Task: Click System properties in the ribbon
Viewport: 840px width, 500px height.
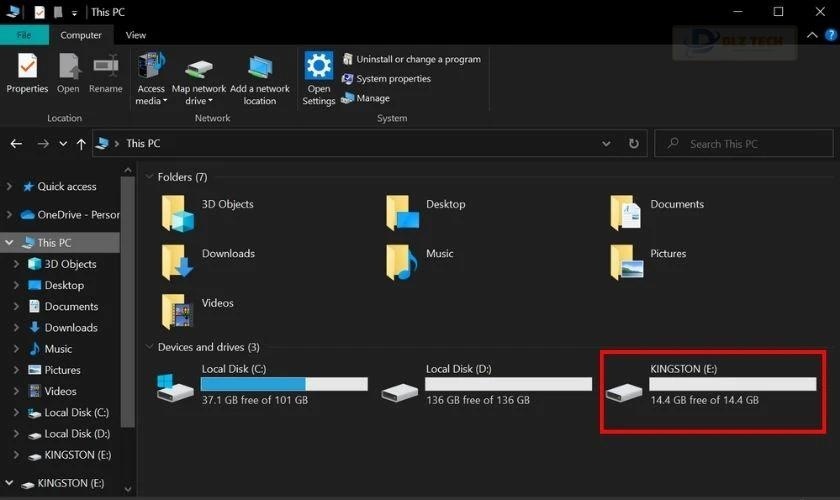Action: click(x=393, y=79)
